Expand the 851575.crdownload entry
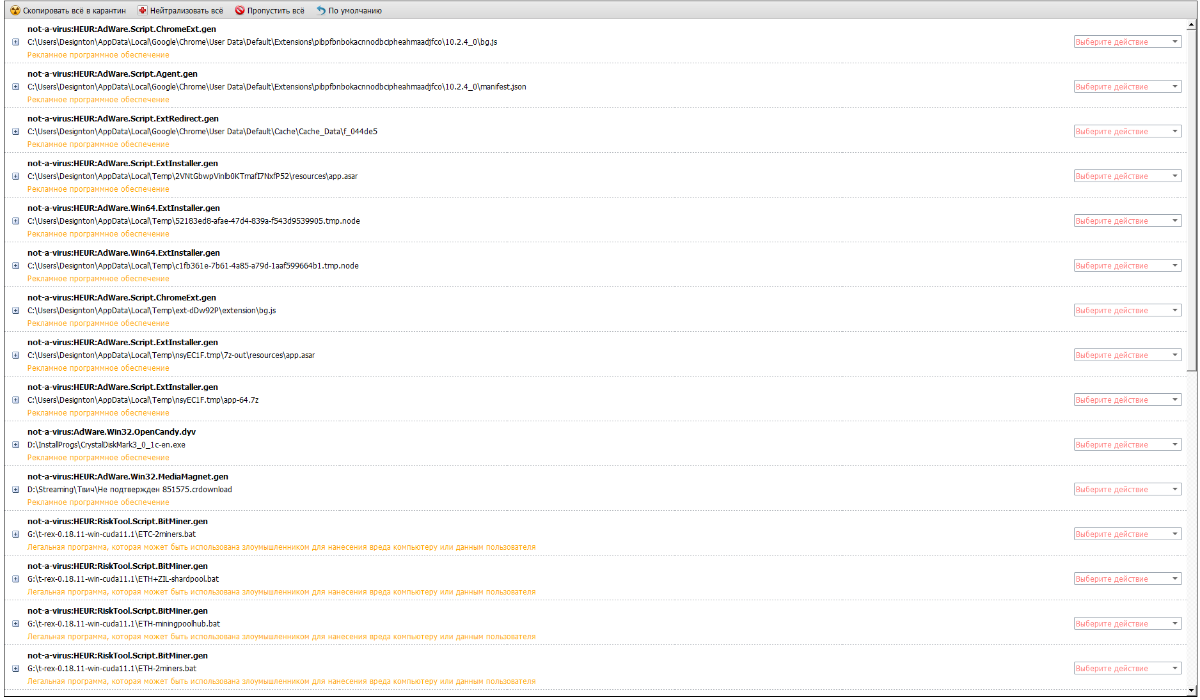The height and width of the screenshot is (700, 1200). coord(15,489)
